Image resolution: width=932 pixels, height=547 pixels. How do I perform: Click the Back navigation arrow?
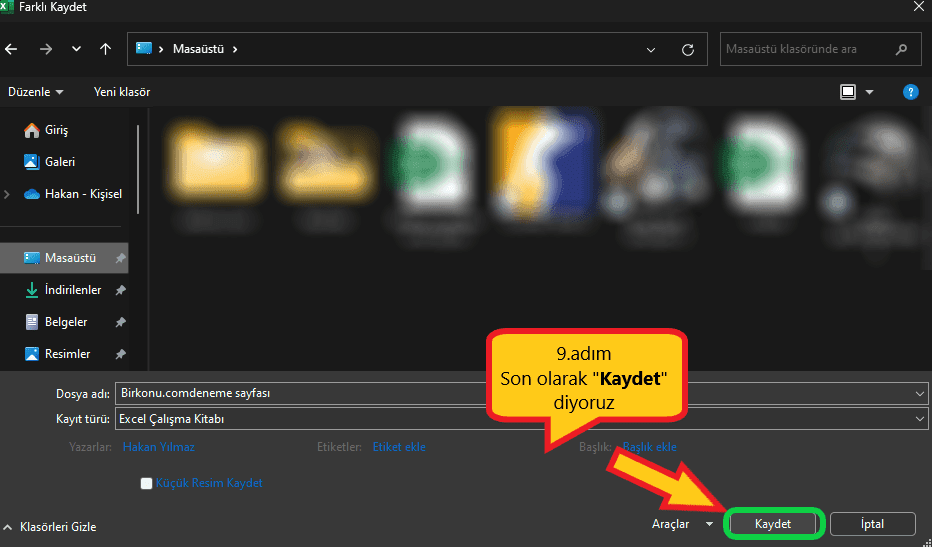coord(12,49)
